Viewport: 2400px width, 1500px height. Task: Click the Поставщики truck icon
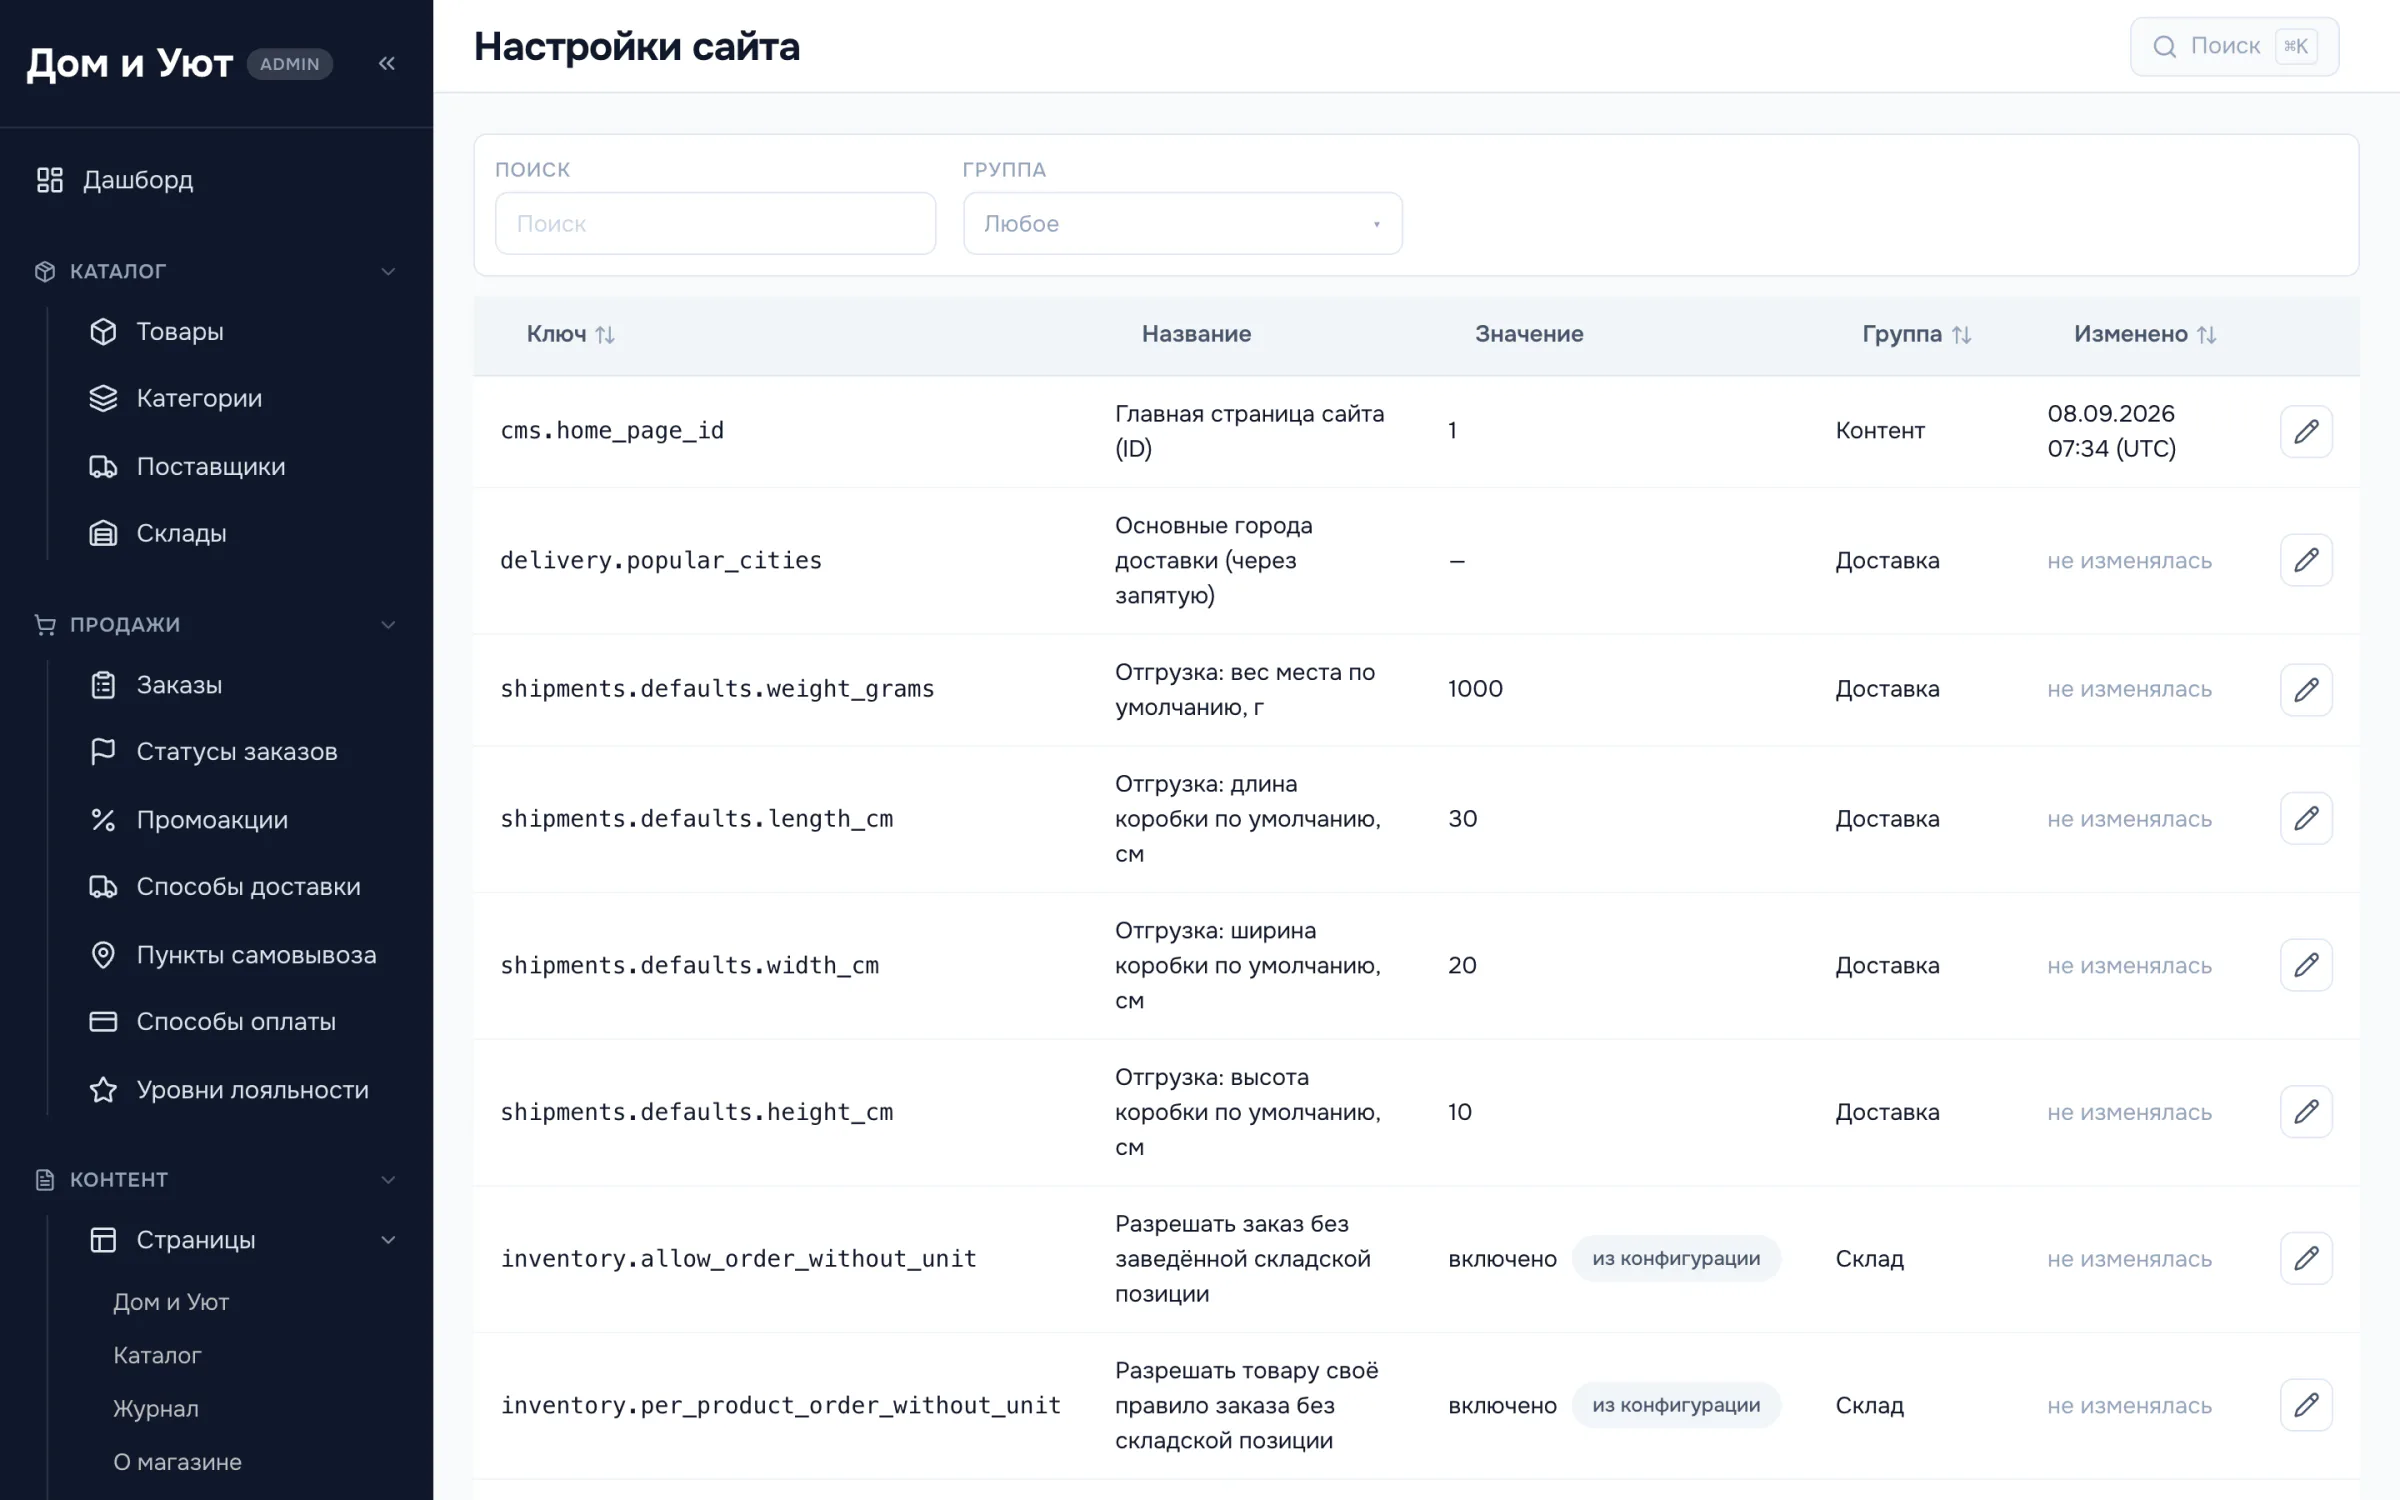(103, 466)
